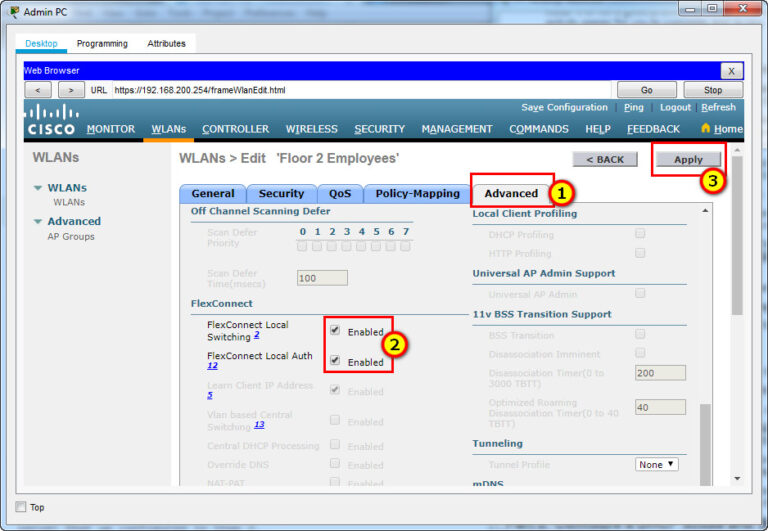Select the Advanced tab
The height and width of the screenshot is (531, 768).
pyautogui.click(x=511, y=193)
